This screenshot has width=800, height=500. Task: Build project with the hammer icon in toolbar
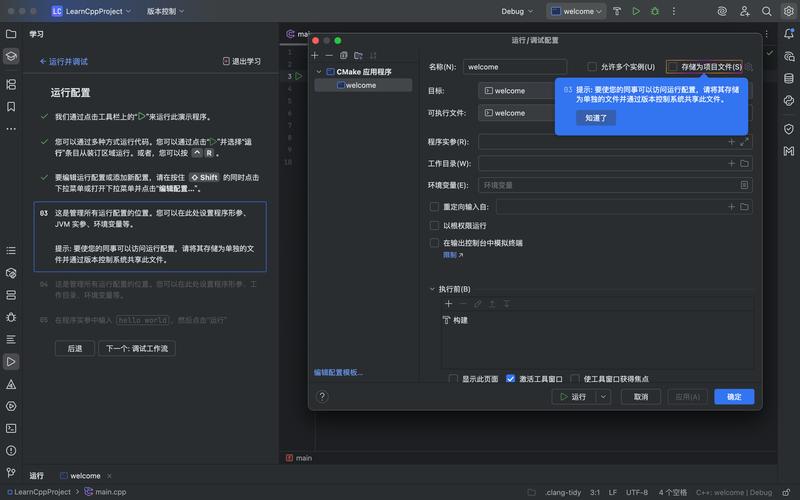click(617, 11)
